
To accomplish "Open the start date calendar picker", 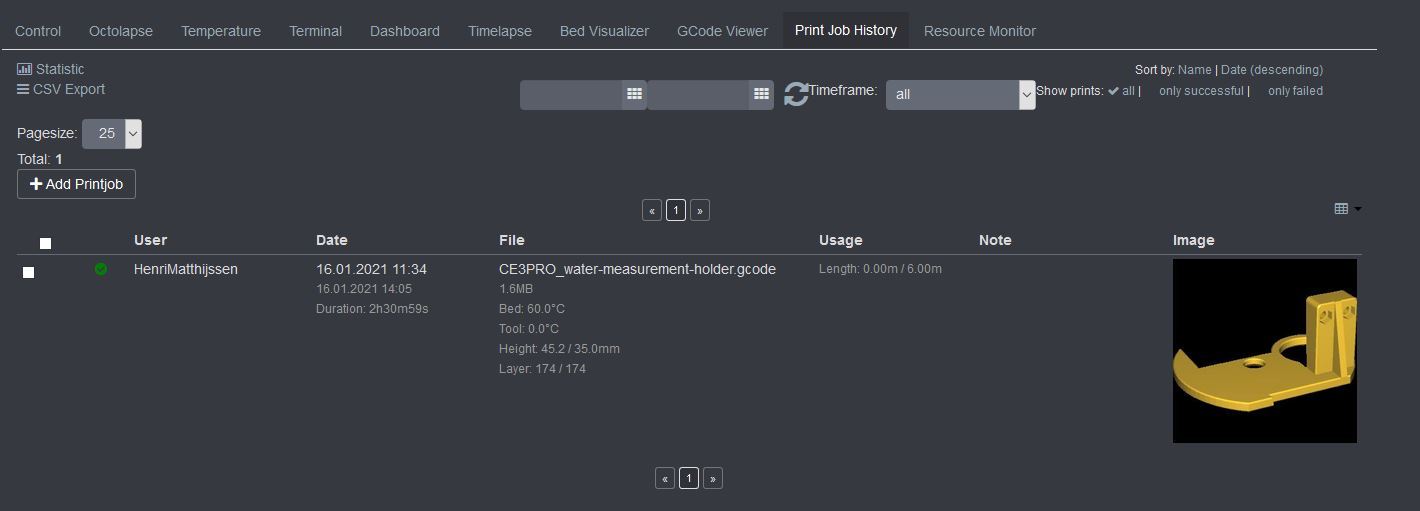I will coord(634,94).
